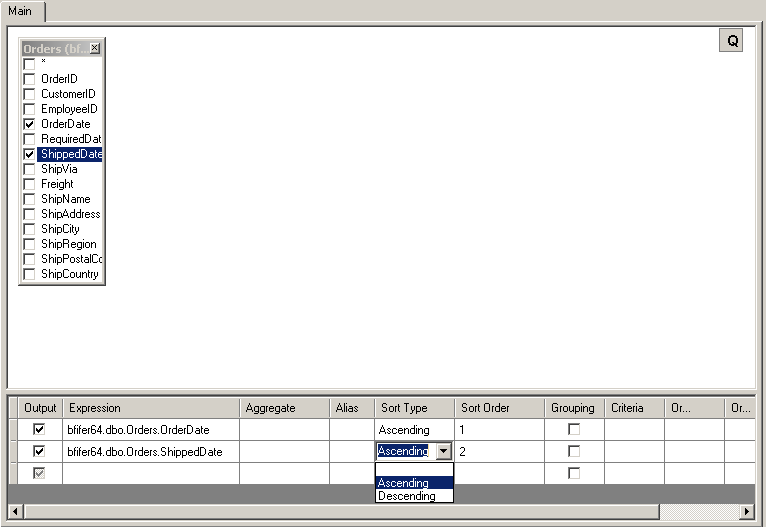
Task: Click the Criteria cell for OrderDate row
Action: [634, 430]
